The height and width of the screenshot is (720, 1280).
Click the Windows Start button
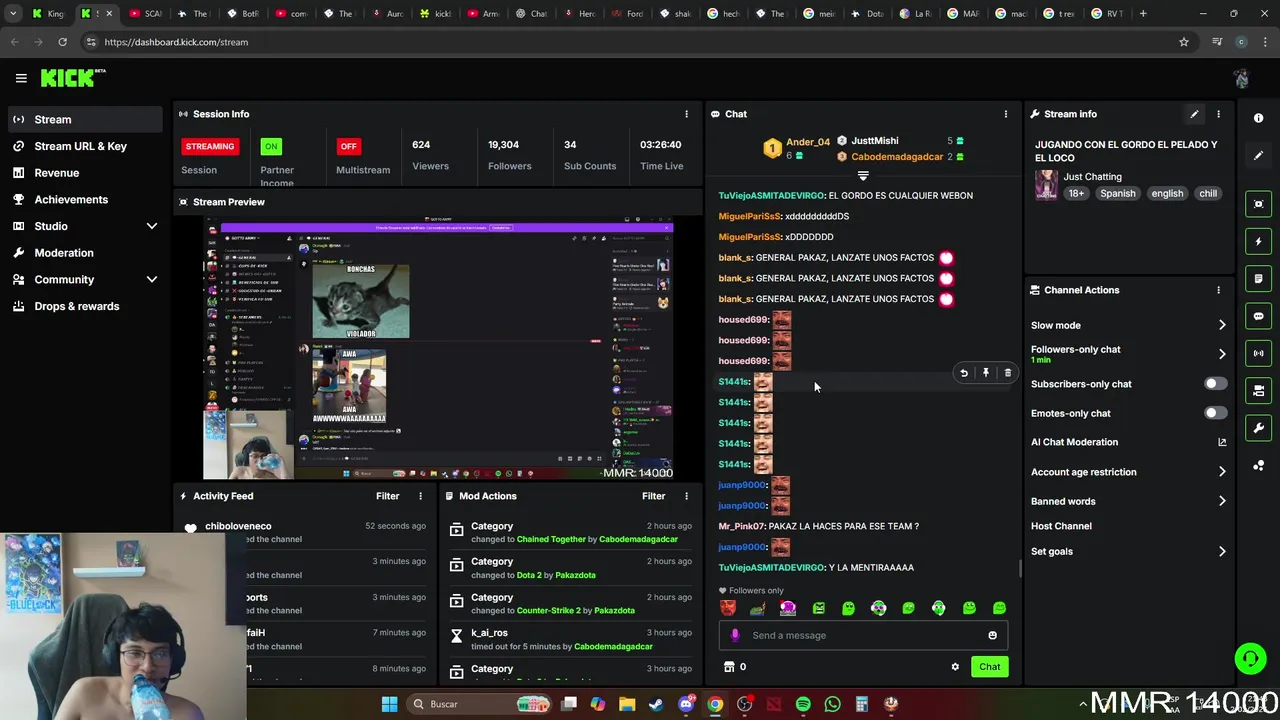click(389, 704)
